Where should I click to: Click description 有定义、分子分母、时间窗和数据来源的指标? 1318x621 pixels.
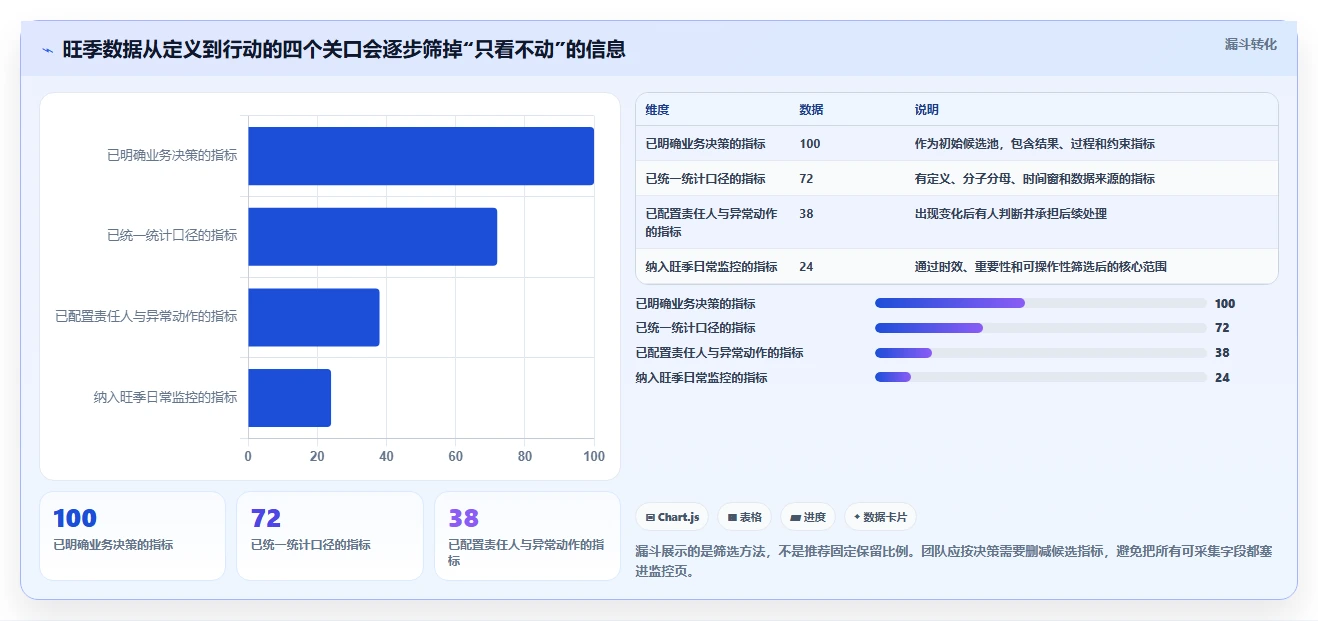click(1034, 179)
